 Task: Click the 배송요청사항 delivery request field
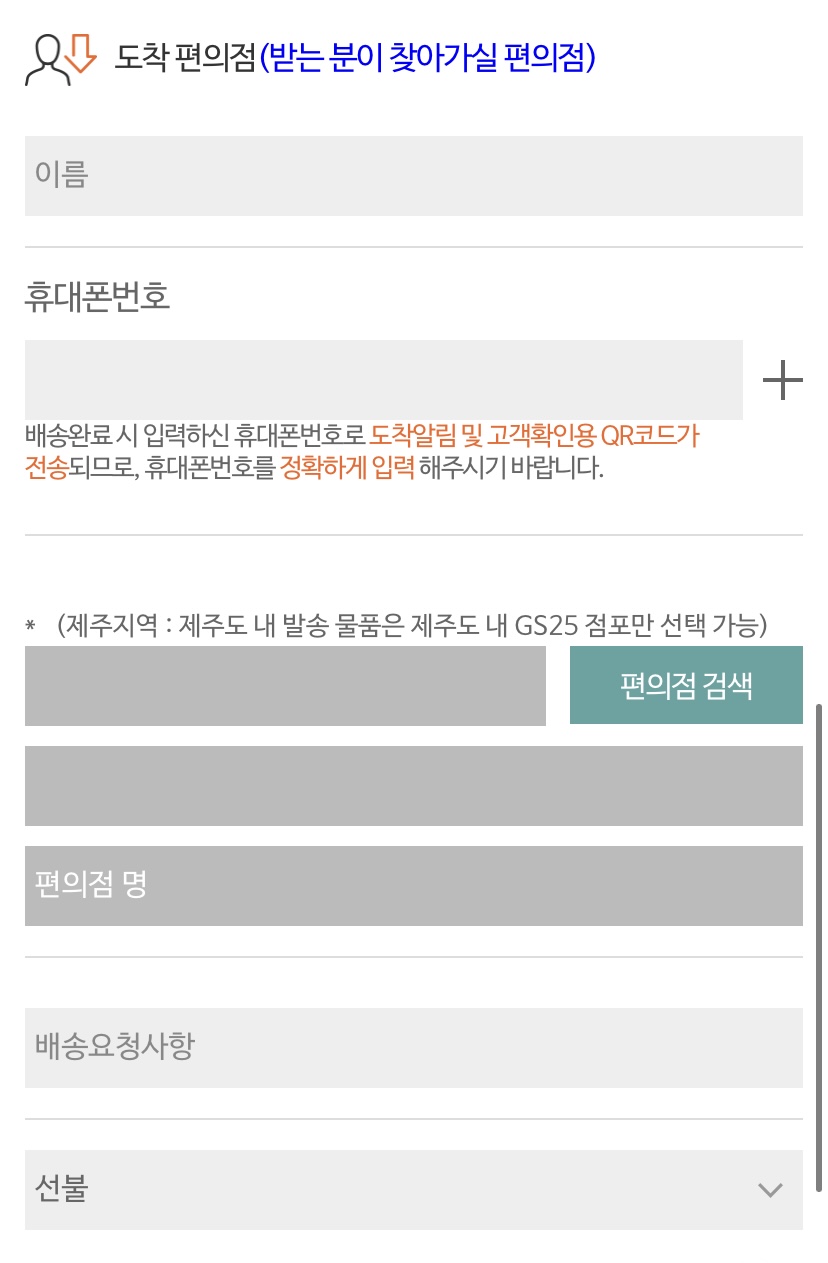pyautogui.click(x=414, y=1047)
